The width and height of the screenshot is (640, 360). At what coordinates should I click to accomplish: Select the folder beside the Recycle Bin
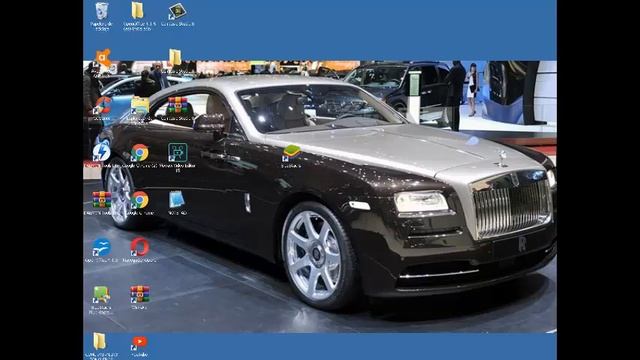point(138,11)
